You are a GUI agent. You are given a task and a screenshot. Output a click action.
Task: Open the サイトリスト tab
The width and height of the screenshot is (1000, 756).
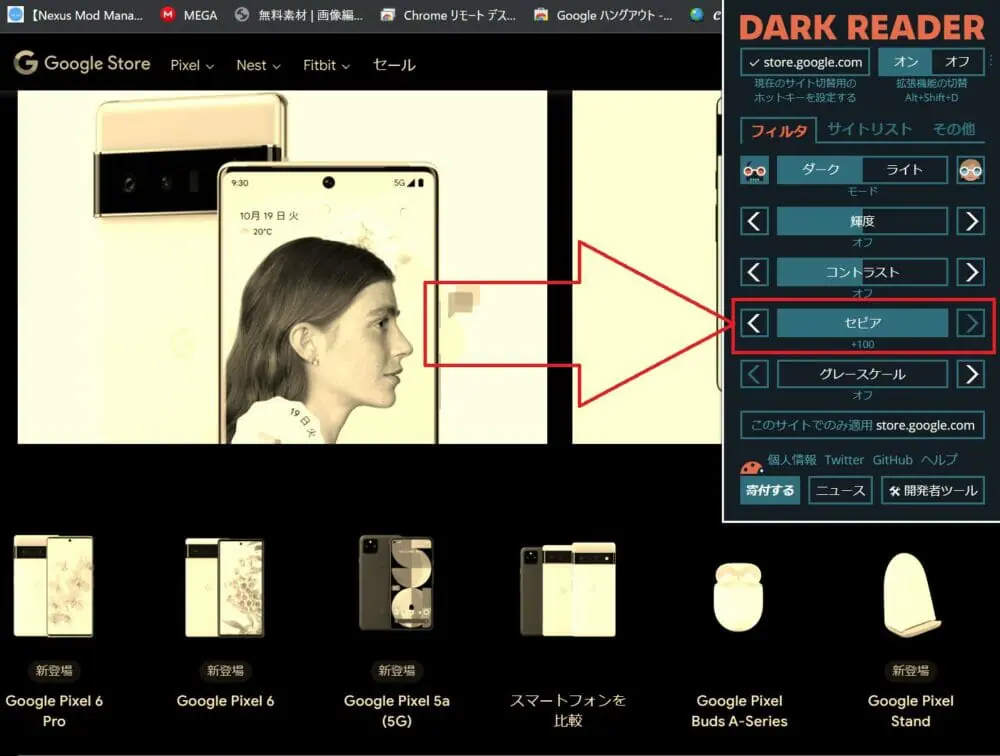(869, 129)
